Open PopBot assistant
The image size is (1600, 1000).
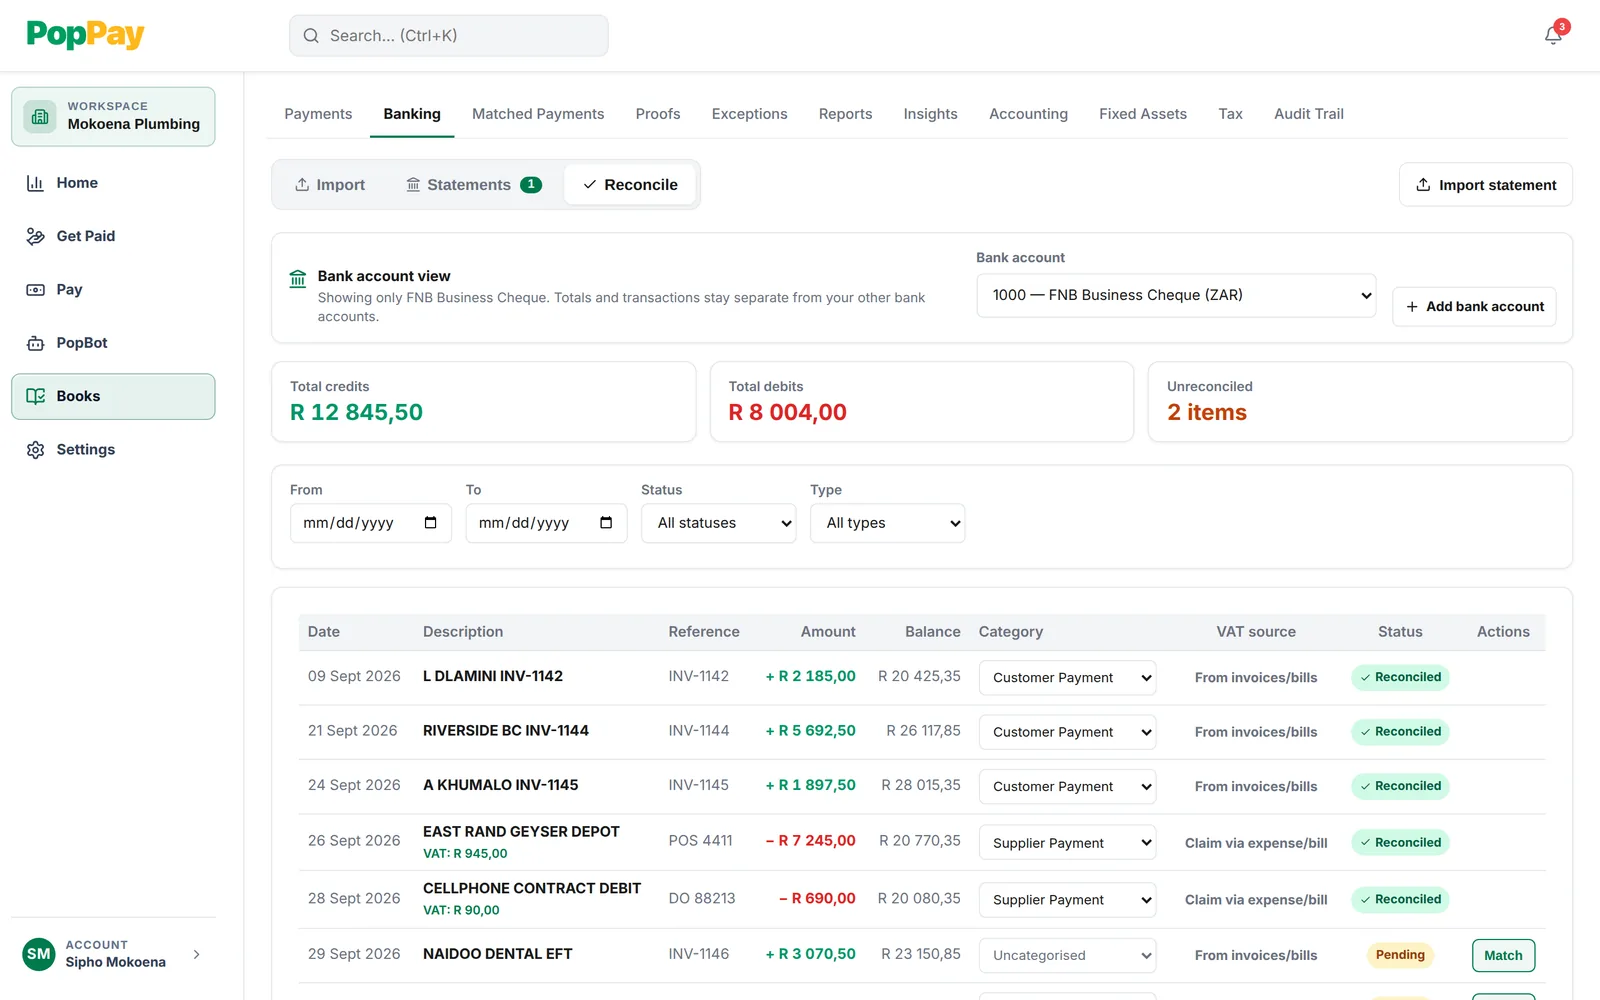pyautogui.click(x=113, y=343)
